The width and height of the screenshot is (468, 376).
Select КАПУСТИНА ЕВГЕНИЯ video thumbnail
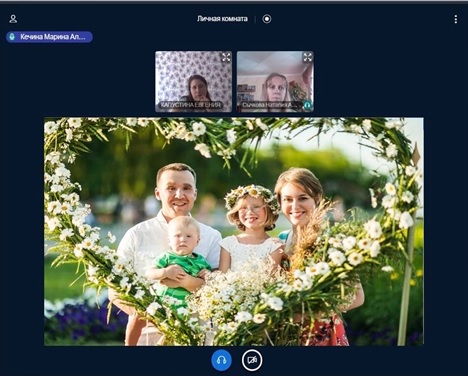pos(193,81)
